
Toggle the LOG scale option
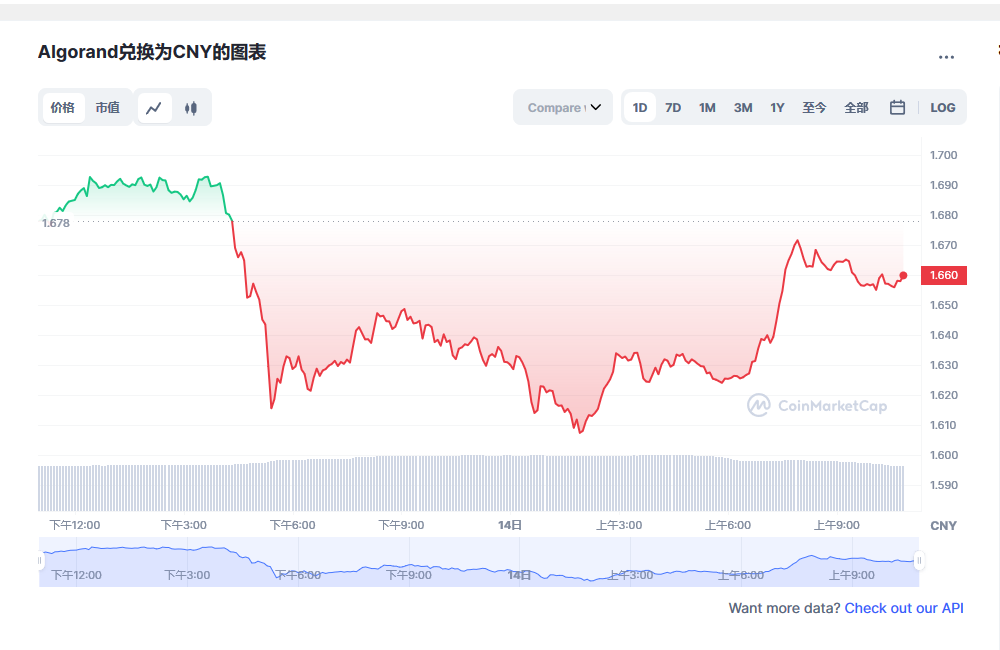pyautogui.click(x=943, y=108)
